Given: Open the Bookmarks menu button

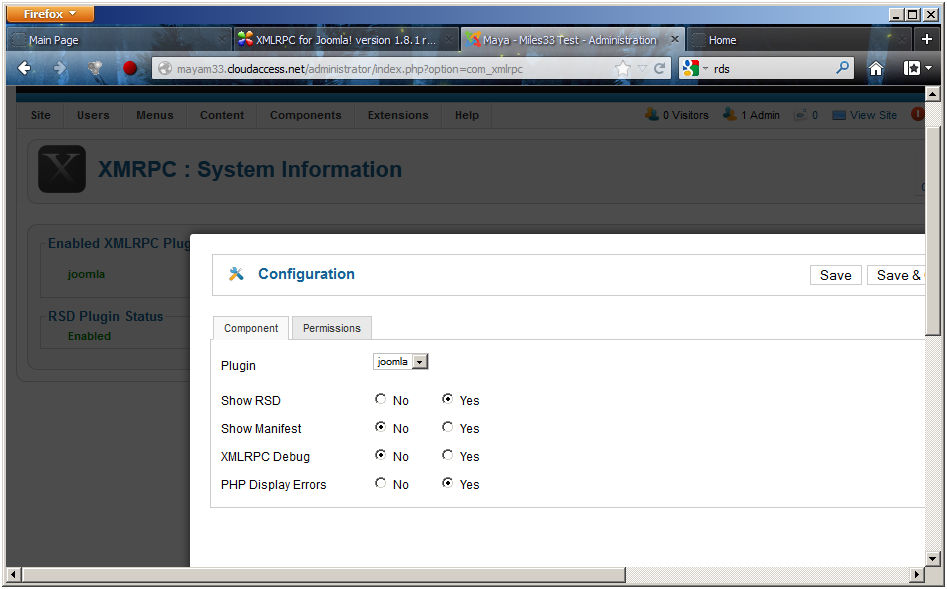Looking at the screenshot, I should [x=917, y=68].
